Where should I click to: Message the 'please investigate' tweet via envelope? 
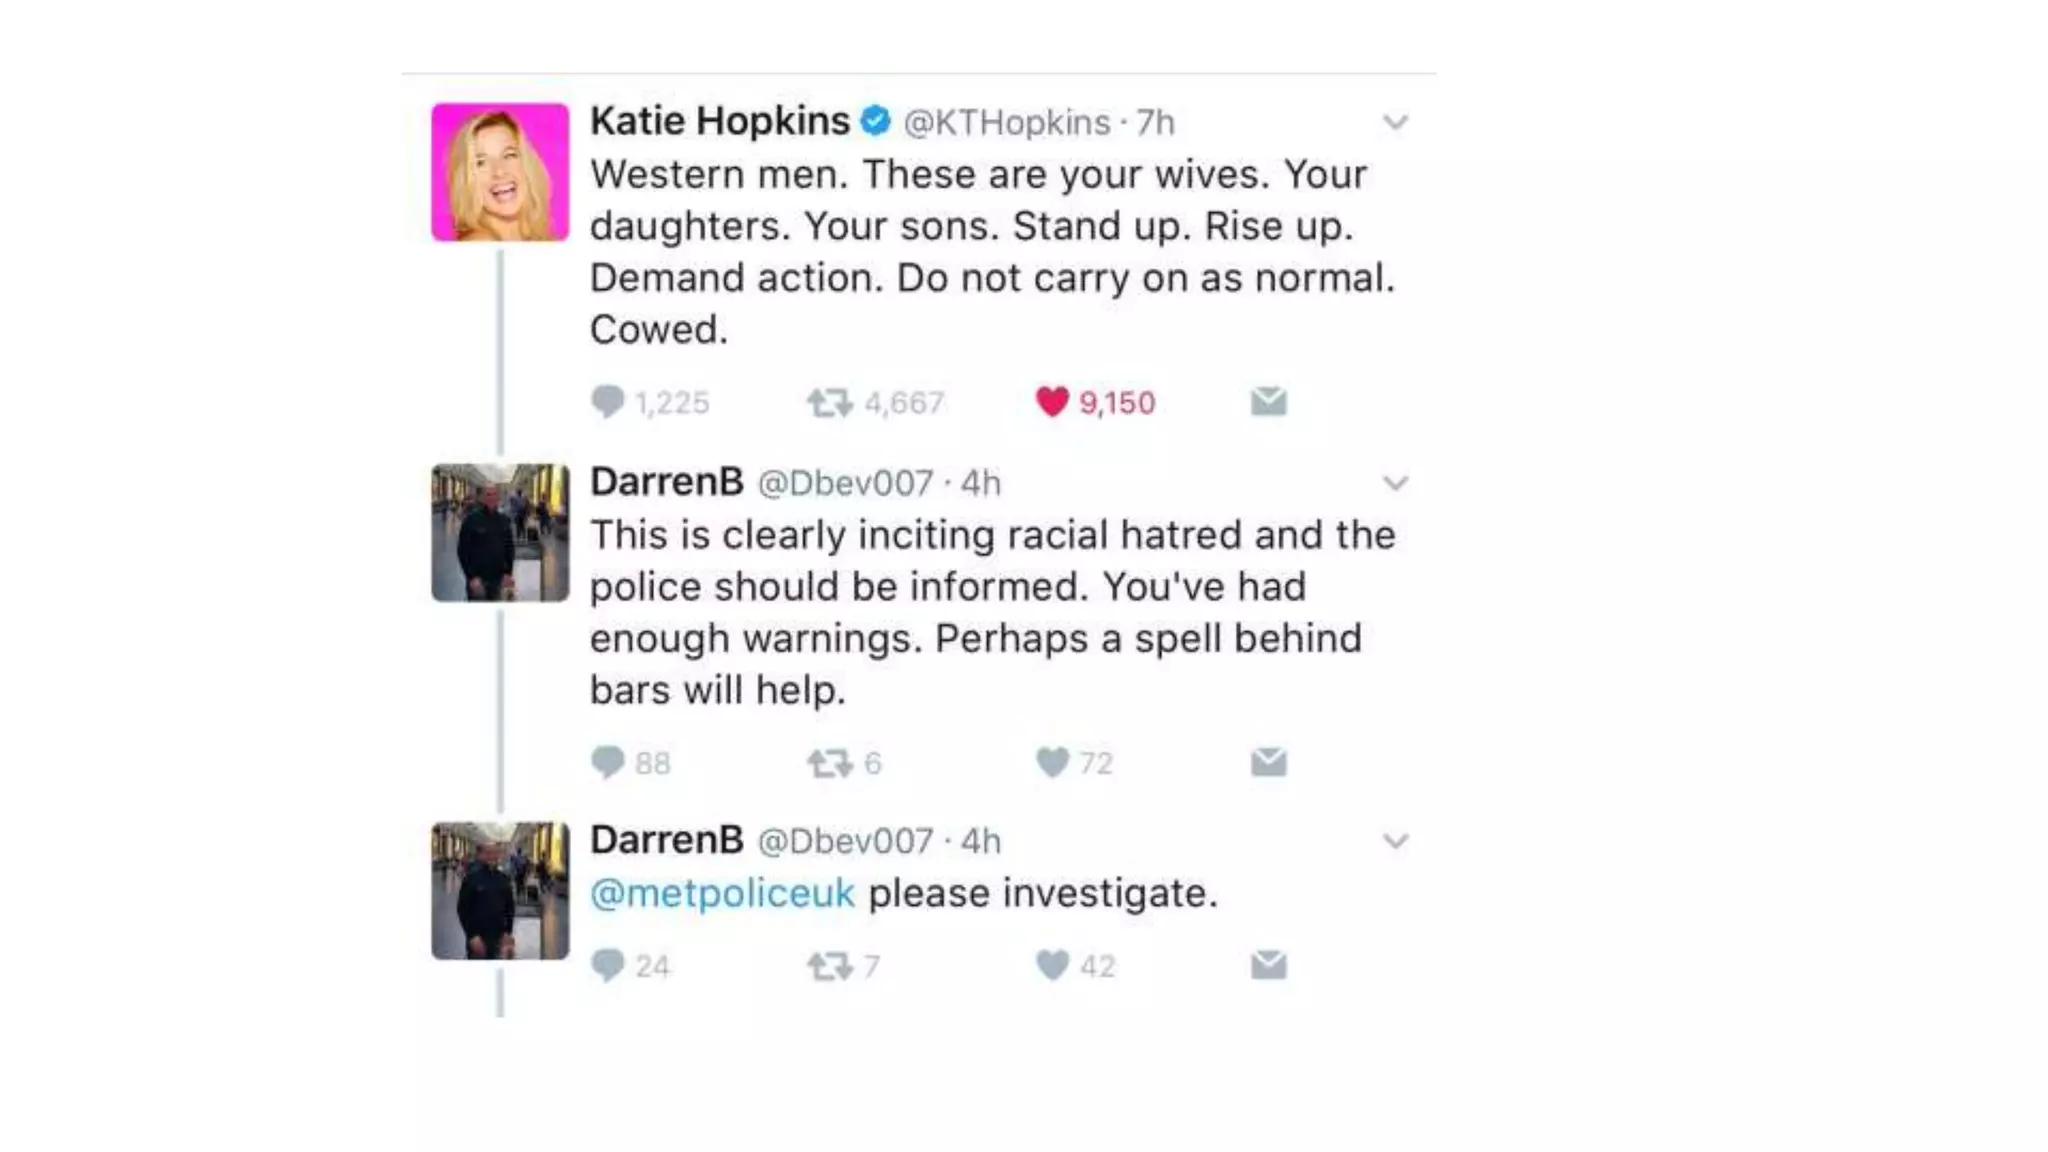pyautogui.click(x=1268, y=965)
